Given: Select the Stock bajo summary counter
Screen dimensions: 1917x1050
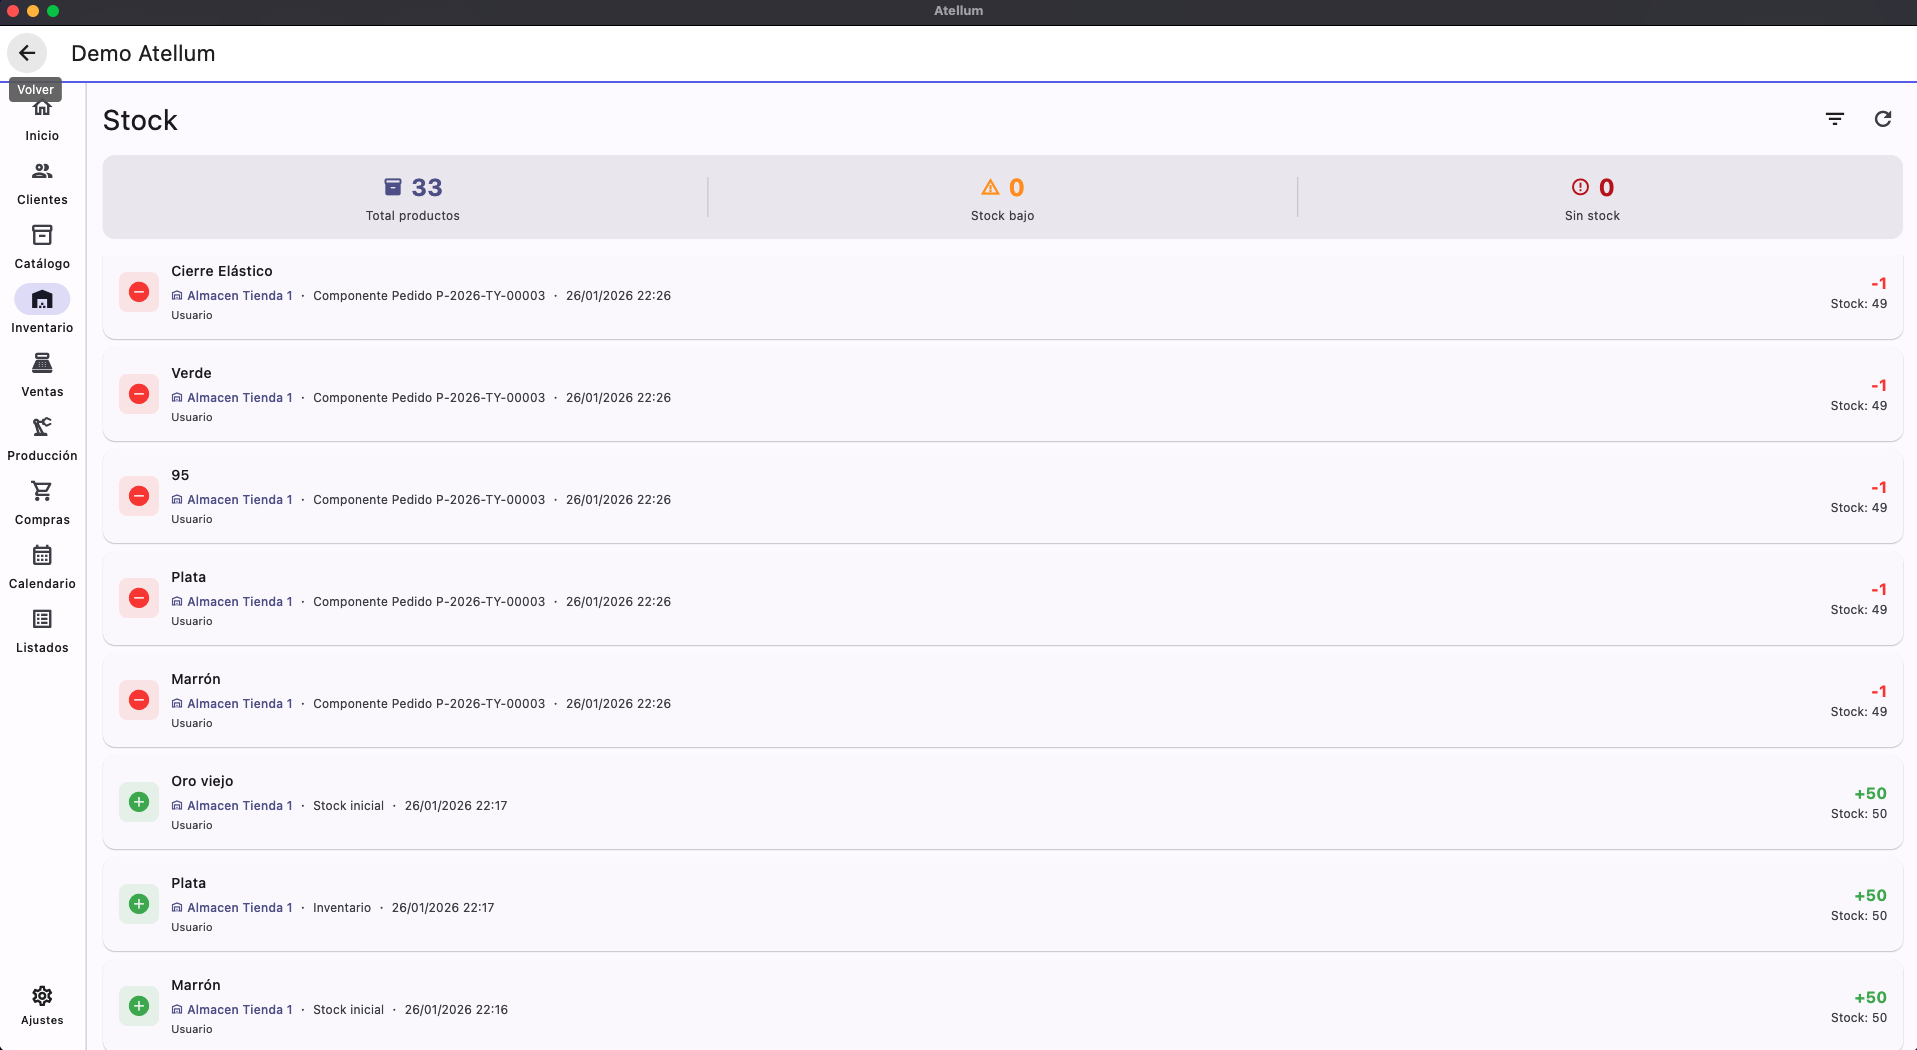Looking at the screenshot, I should click(x=1002, y=198).
